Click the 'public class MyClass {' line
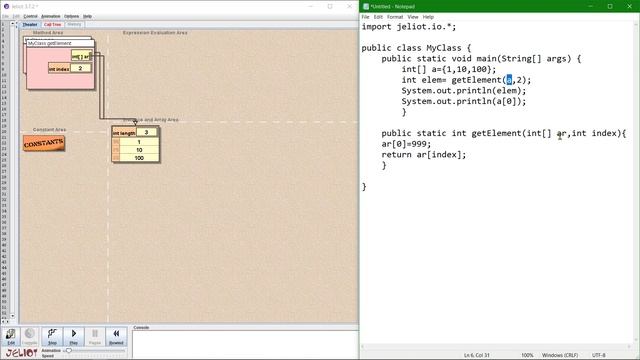 pyautogui.click(x=416, y=48)
